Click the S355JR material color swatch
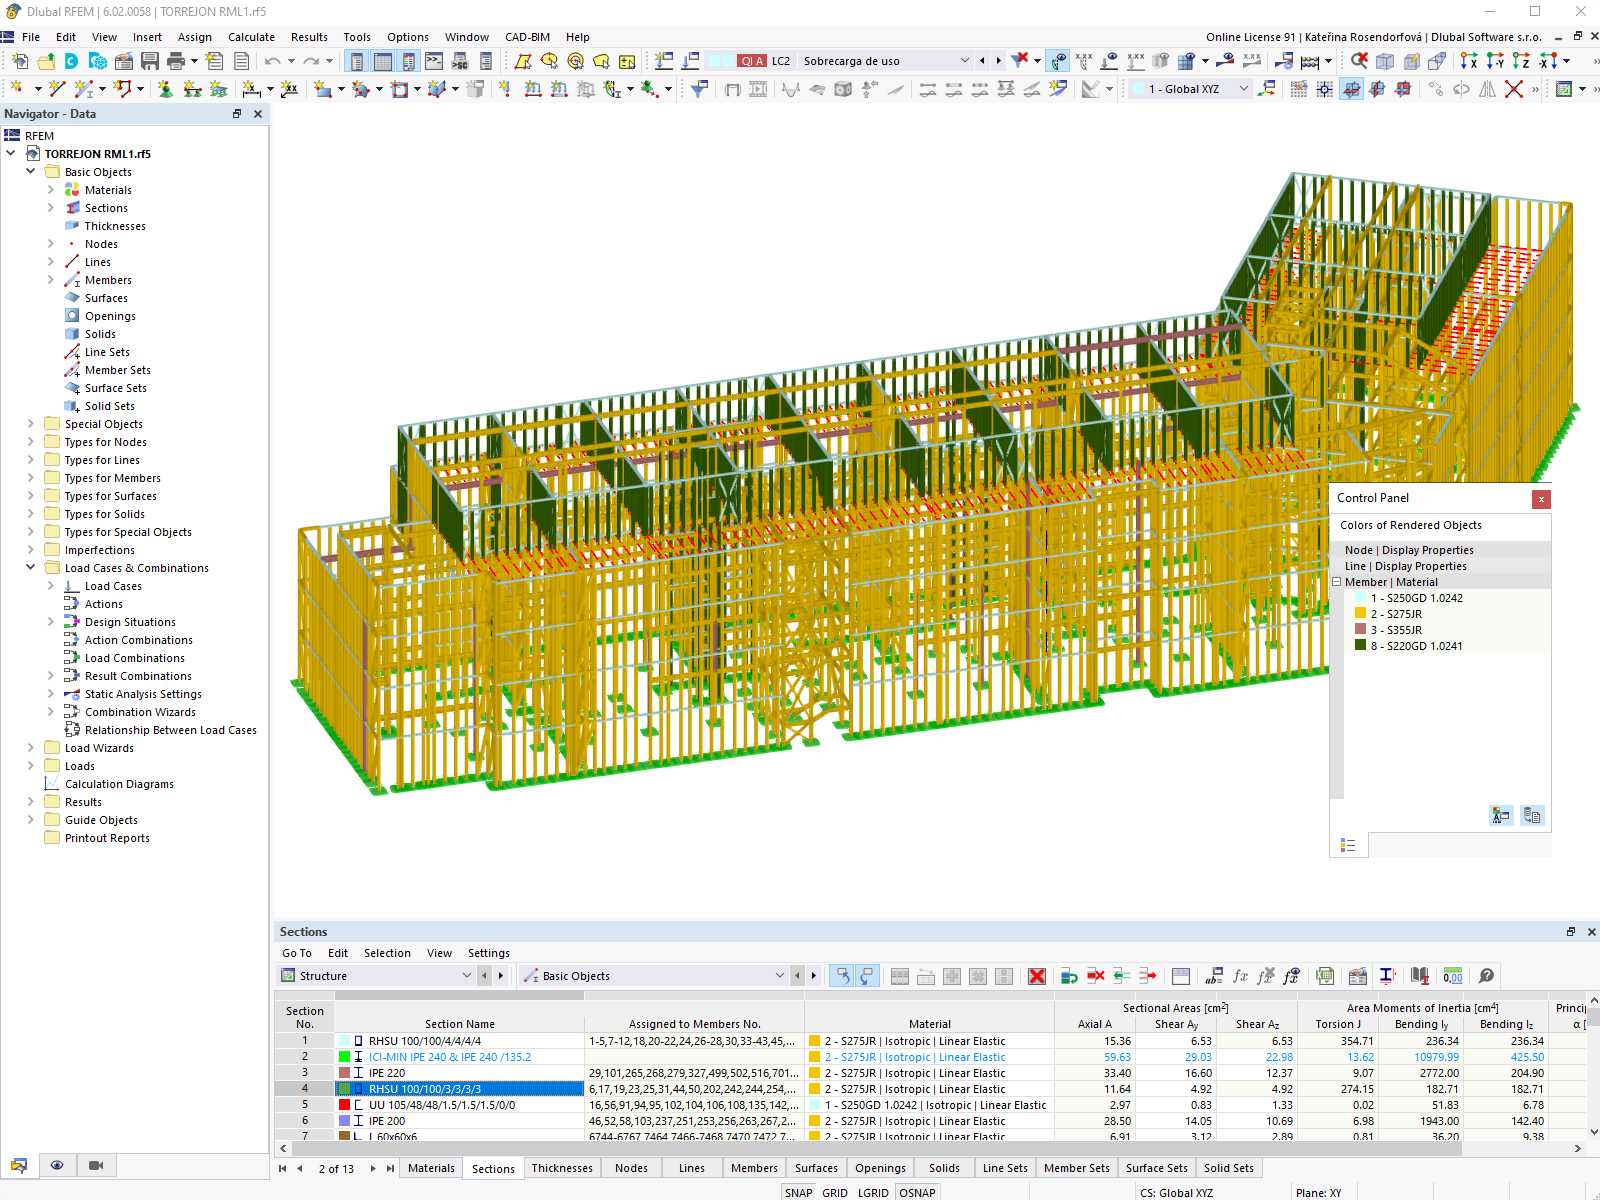1600x1200 pixels. pyautogui.click(x=1360, y=630)
